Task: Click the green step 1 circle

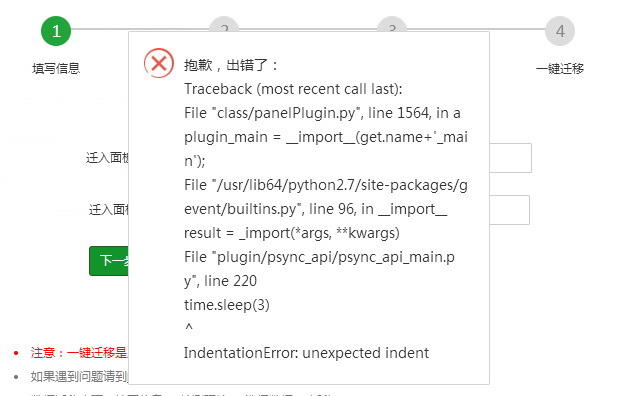Action: (56, 31)
